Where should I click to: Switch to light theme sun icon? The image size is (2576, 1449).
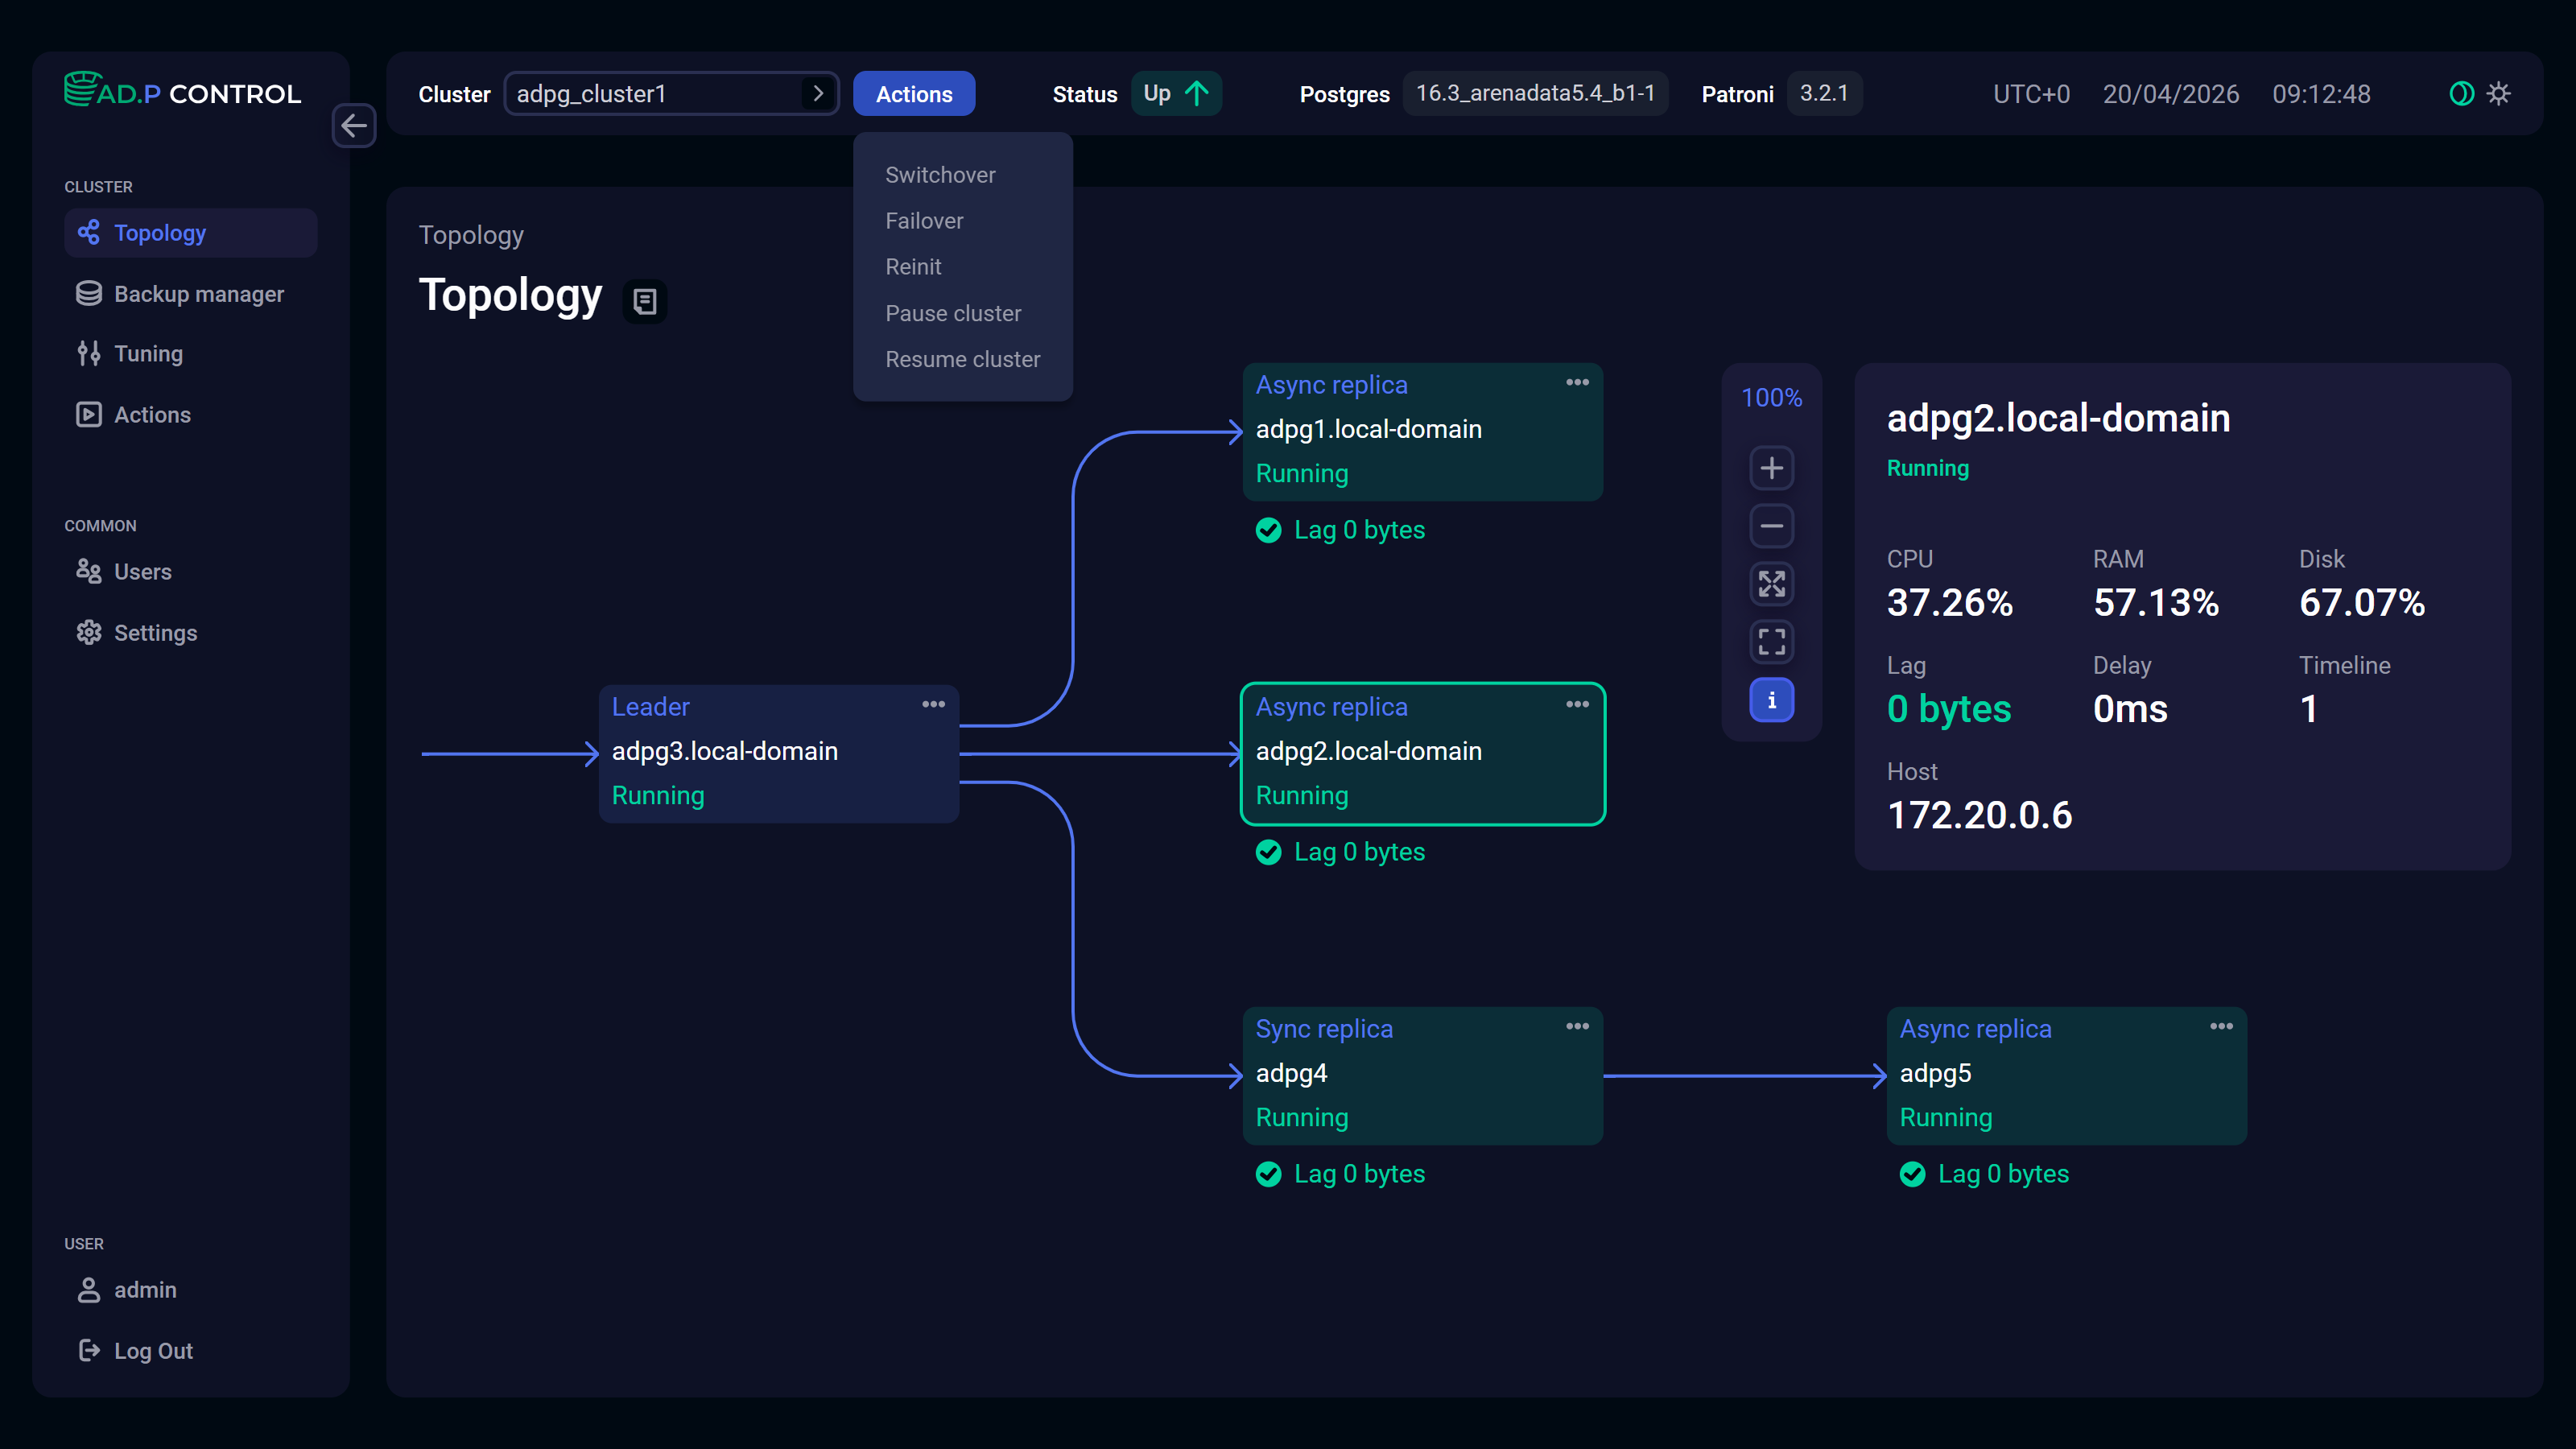2499,94
